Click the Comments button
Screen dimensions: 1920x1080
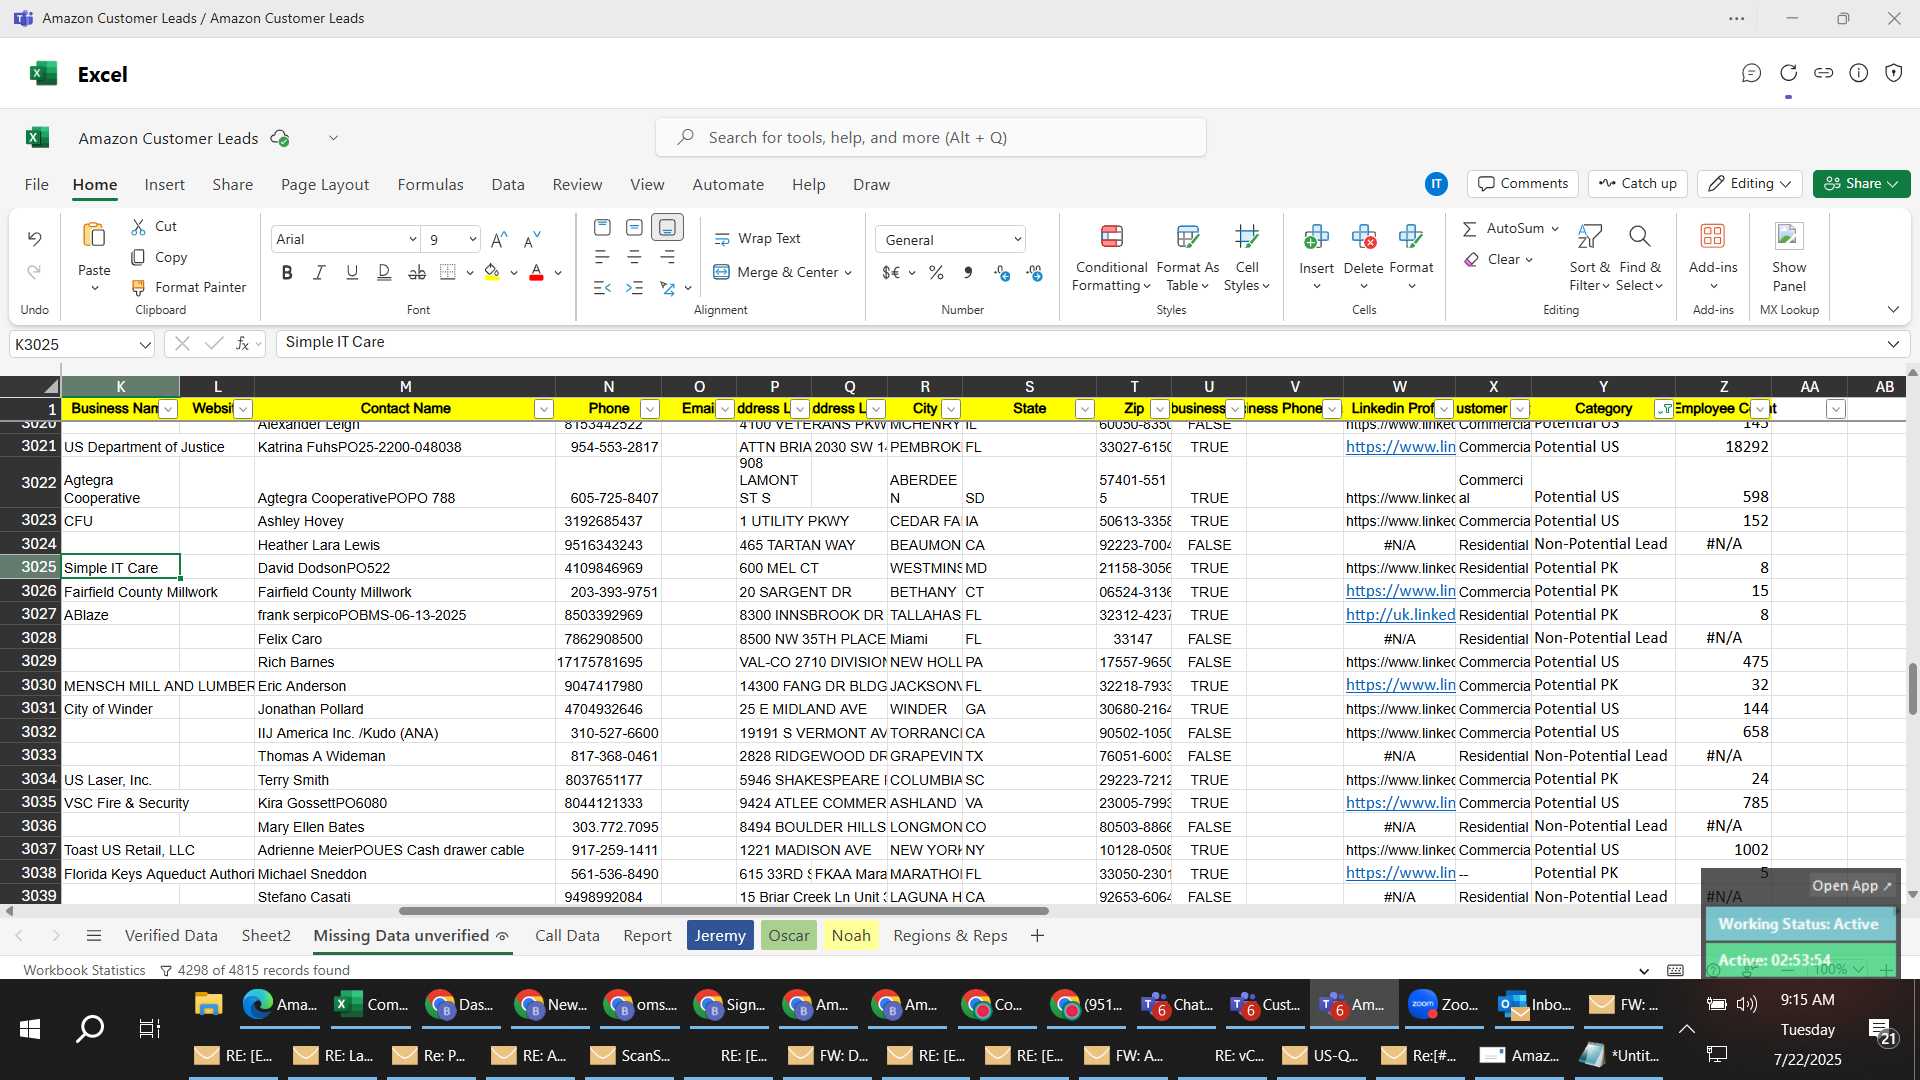coord(1523,183)
